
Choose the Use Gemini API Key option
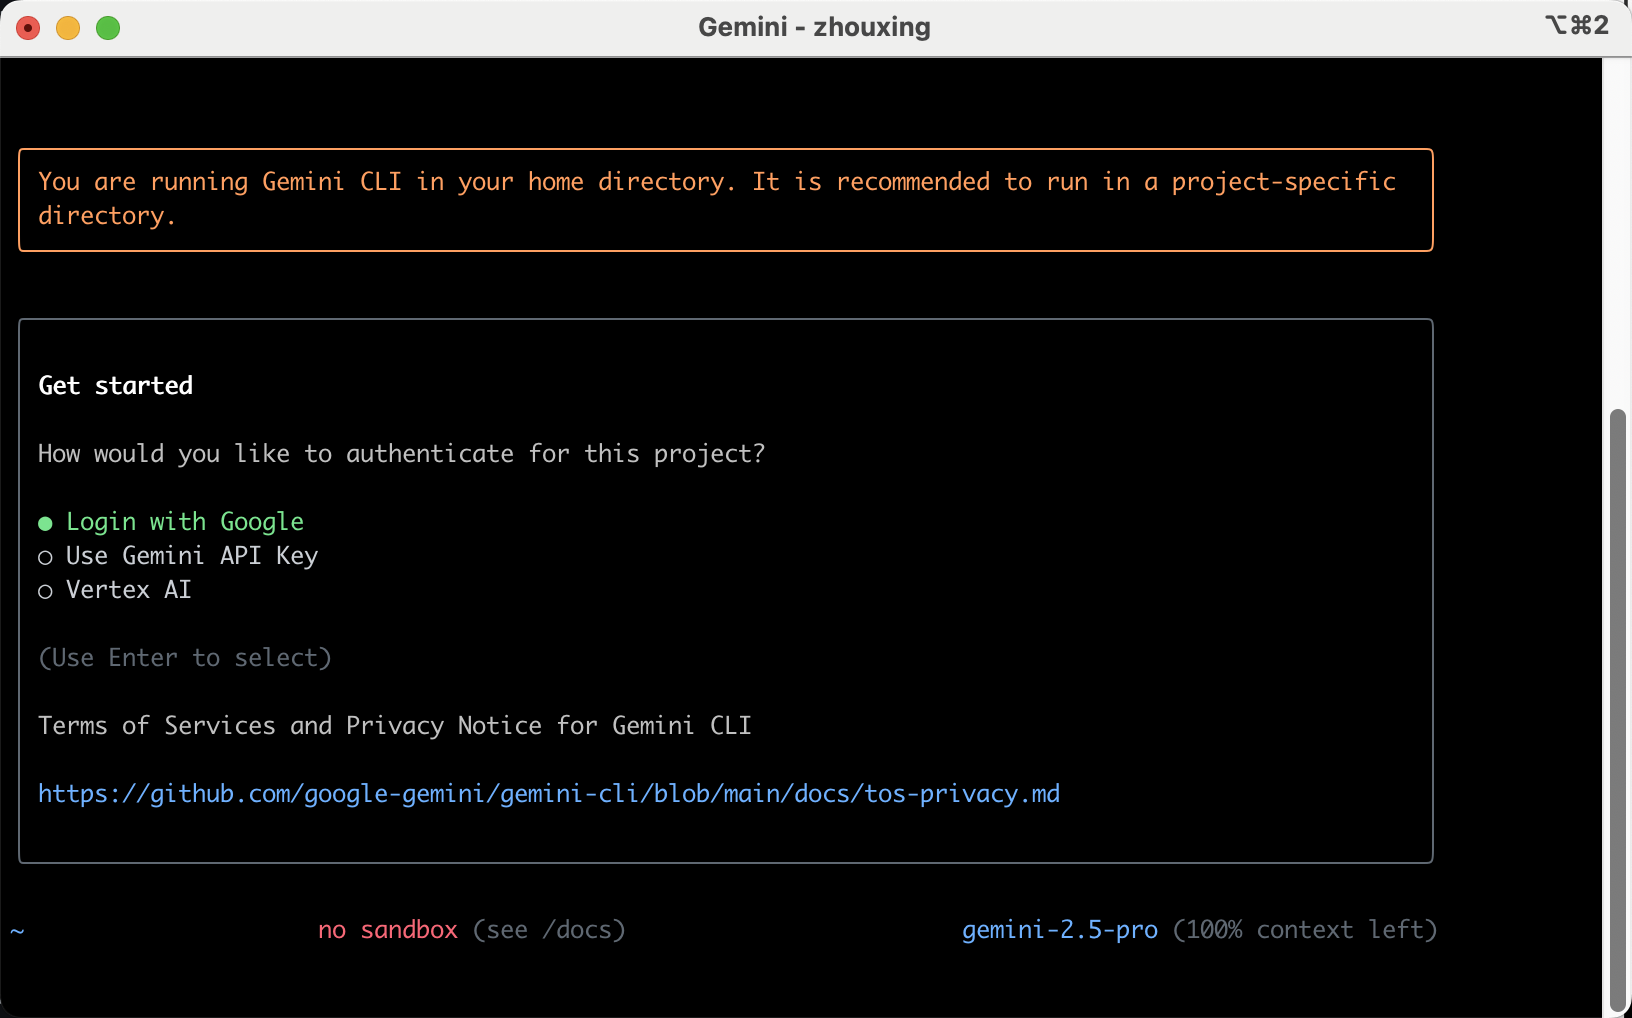pyautogui.click(x=191, y=556)
